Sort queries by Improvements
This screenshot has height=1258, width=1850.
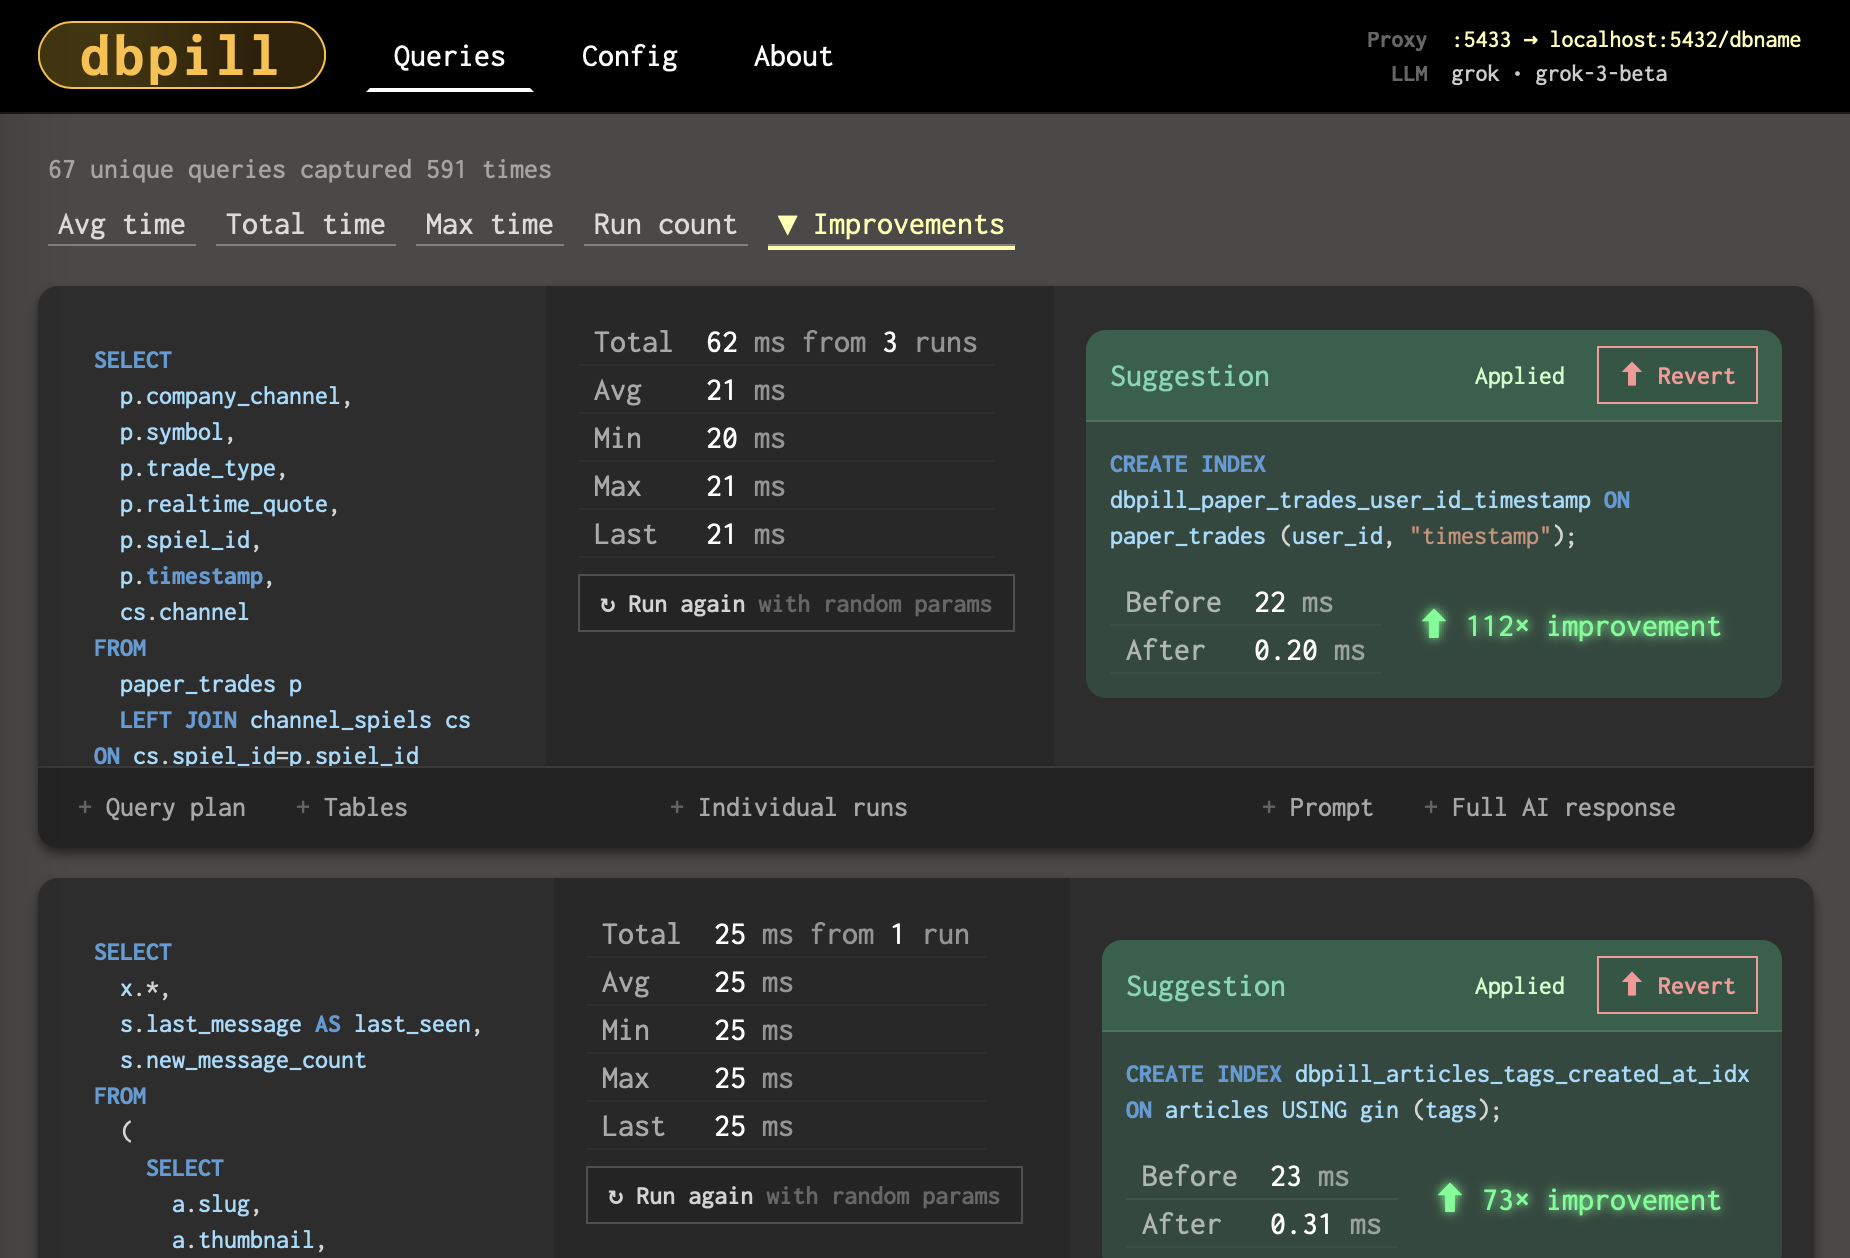click(x=891, y=225)
